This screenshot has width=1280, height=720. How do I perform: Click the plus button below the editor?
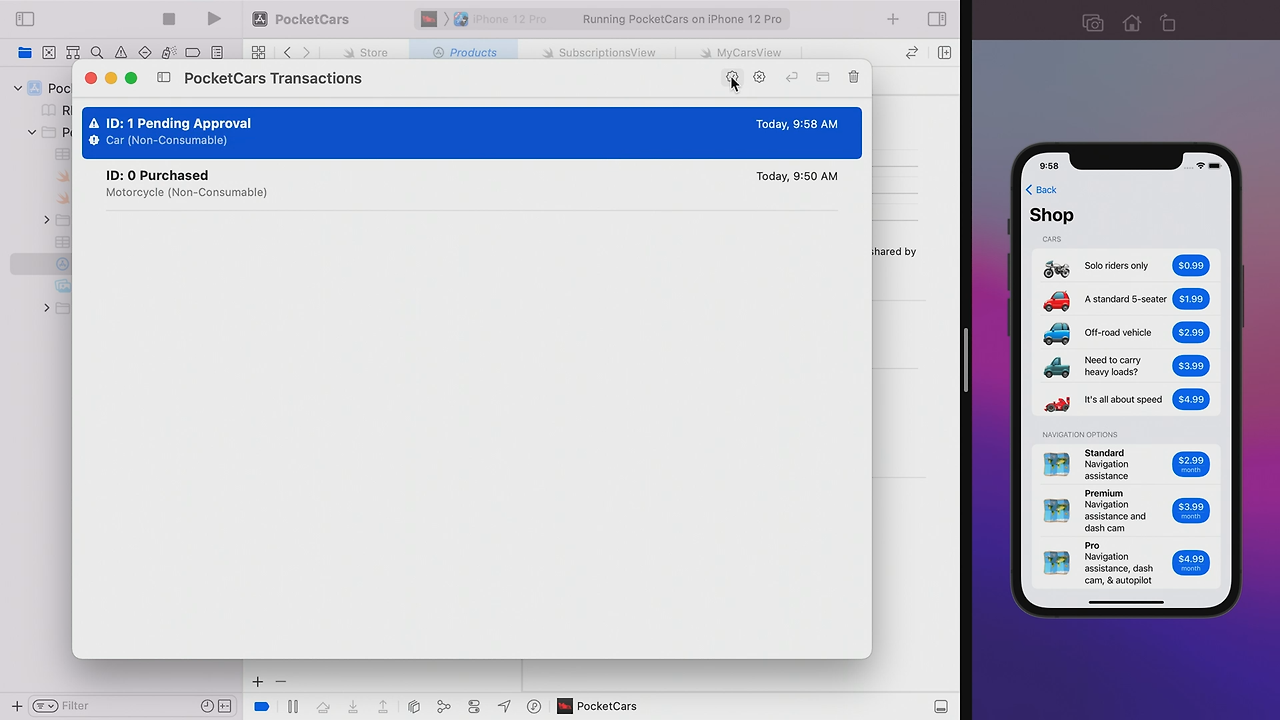pyautogui.click(x=257, y=681)
